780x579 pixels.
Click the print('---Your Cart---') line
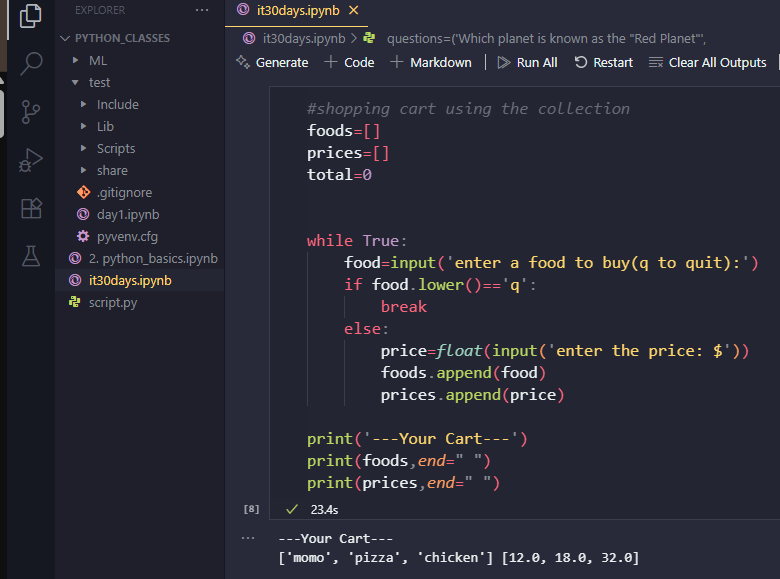417,439
